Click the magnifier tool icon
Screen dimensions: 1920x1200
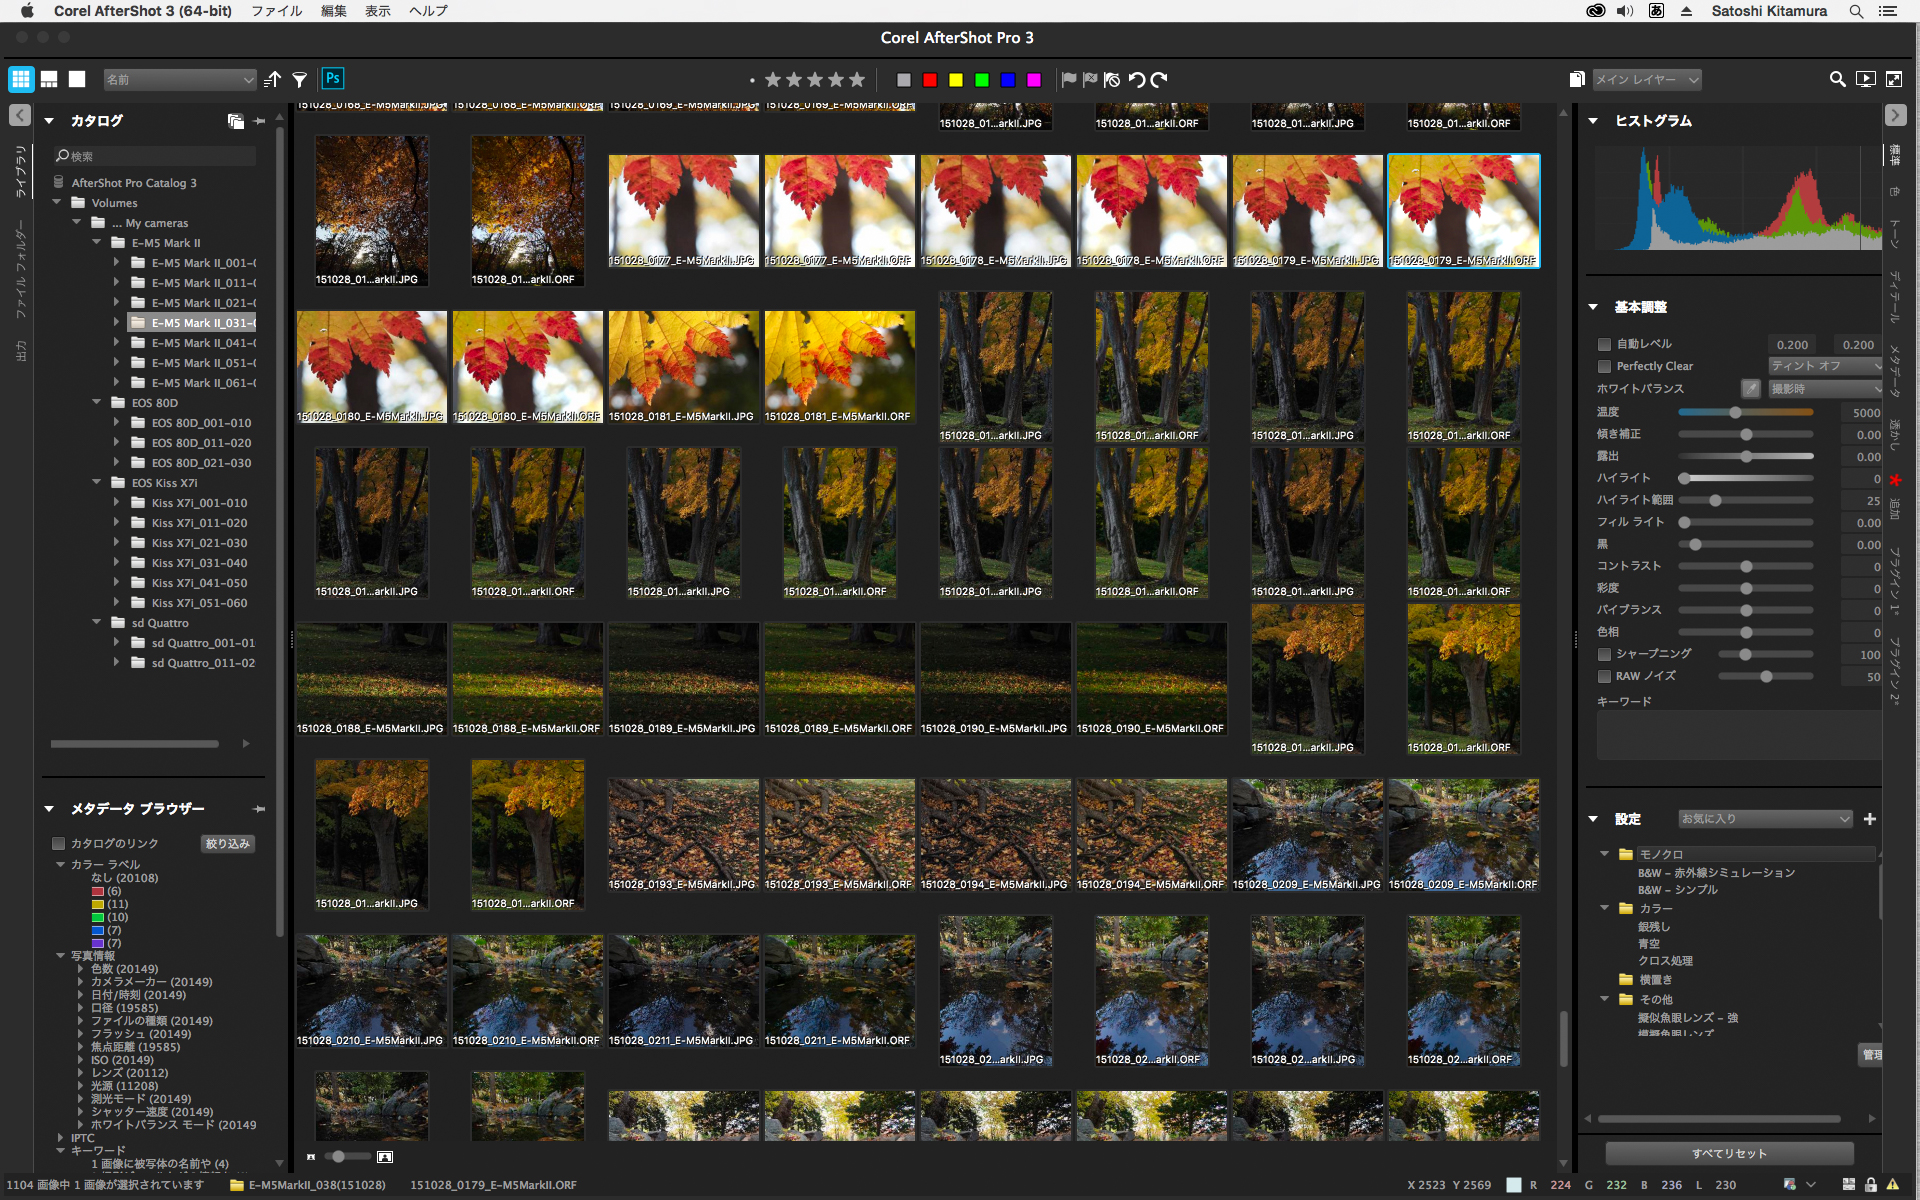(x=1837, y=79)
